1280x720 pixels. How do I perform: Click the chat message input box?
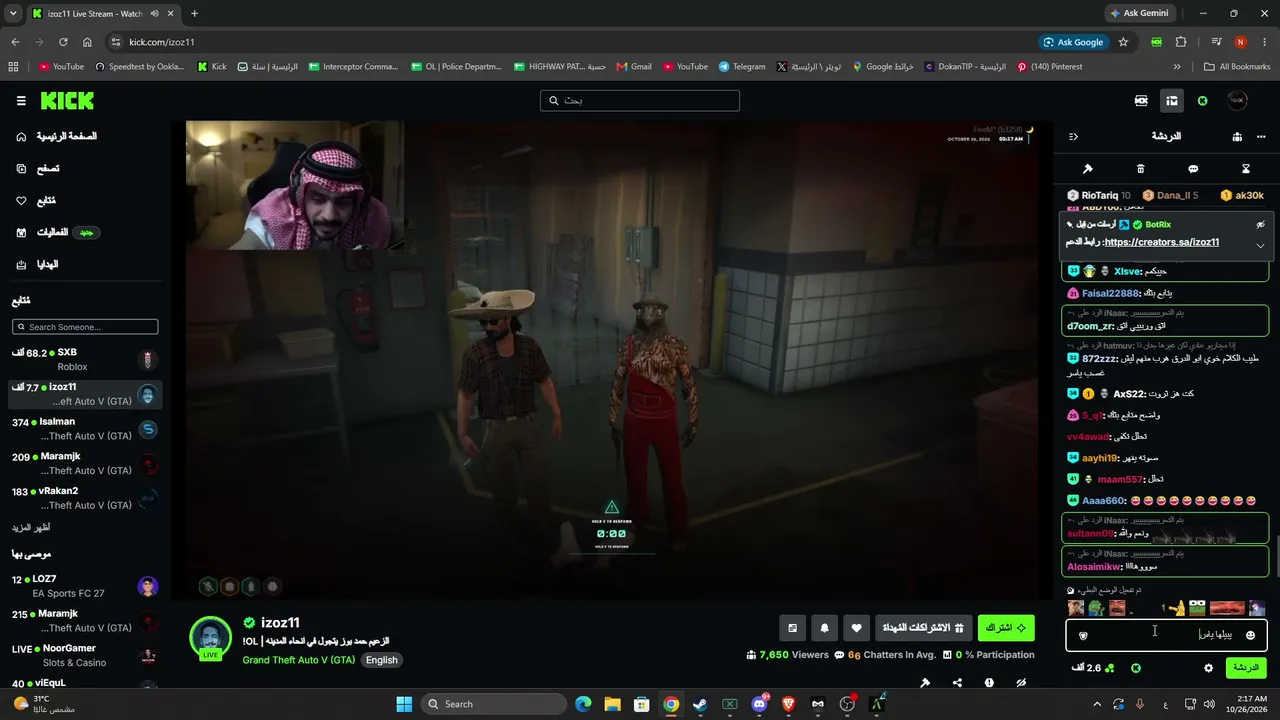[1165, 635]
